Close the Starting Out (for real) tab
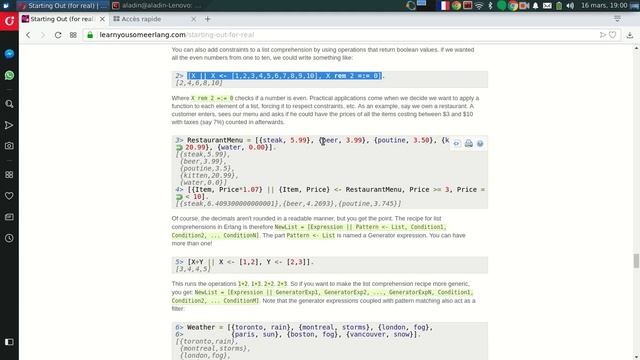Image resolution: width=640 pixels, height=360 pixels. click(x=102, y=19)
